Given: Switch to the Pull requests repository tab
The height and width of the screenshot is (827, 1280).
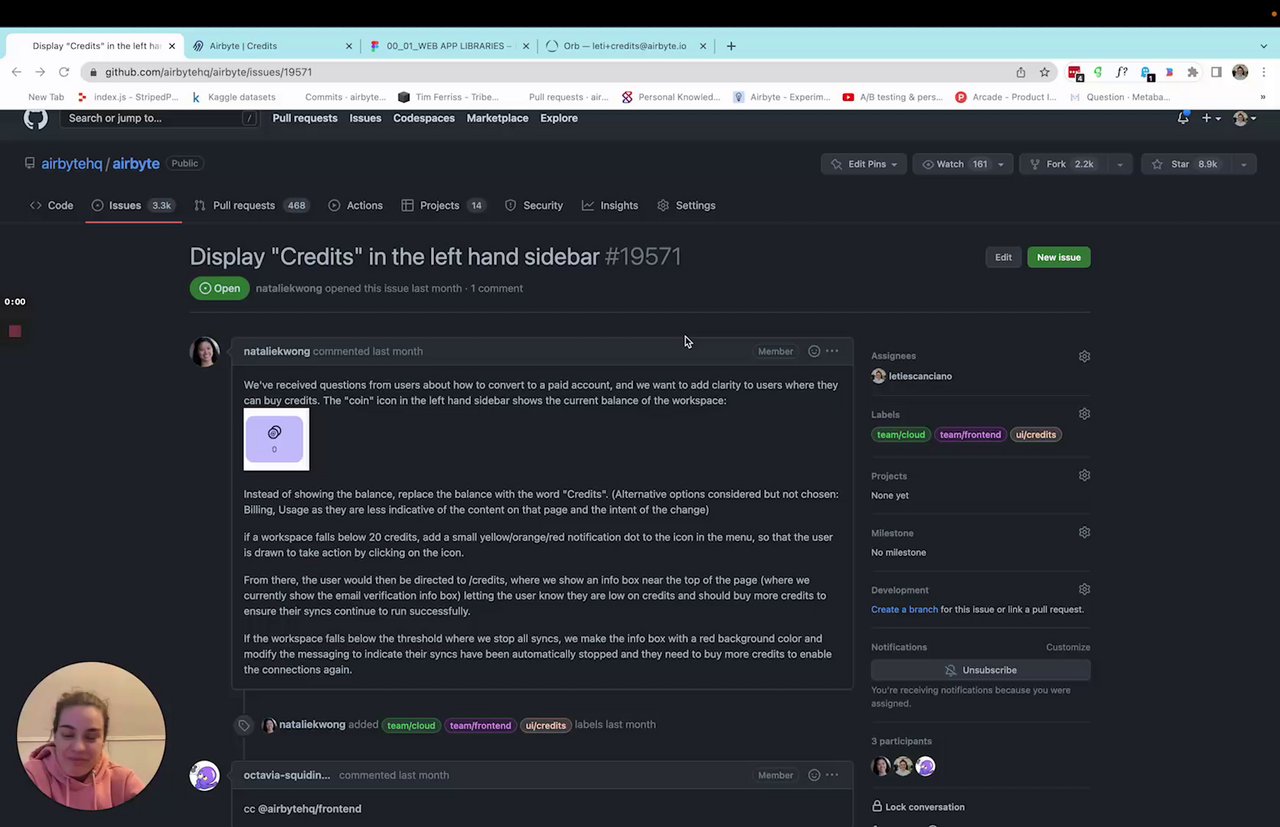Looking at the screenshot, I should 250,205.
